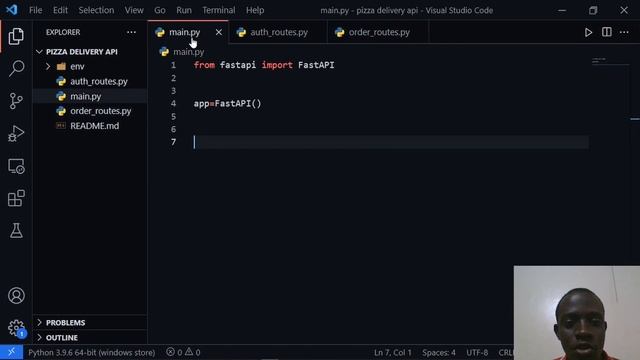Open the Manage gear settings icon
Viewport: 640px width, 360px height.
16,328
